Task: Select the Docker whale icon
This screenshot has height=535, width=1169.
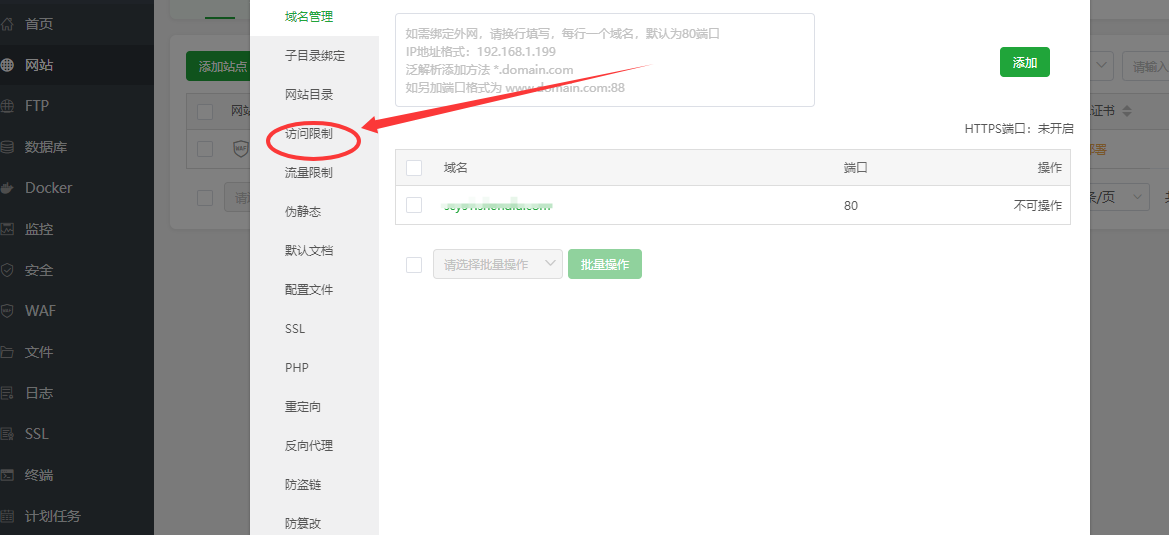Action: (8, 188)
